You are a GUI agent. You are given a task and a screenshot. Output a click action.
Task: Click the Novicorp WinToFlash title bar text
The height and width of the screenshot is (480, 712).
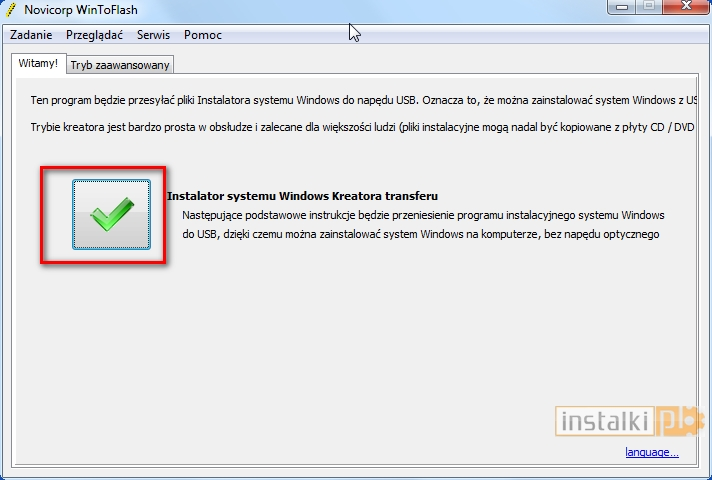click(x=81, y=9)
